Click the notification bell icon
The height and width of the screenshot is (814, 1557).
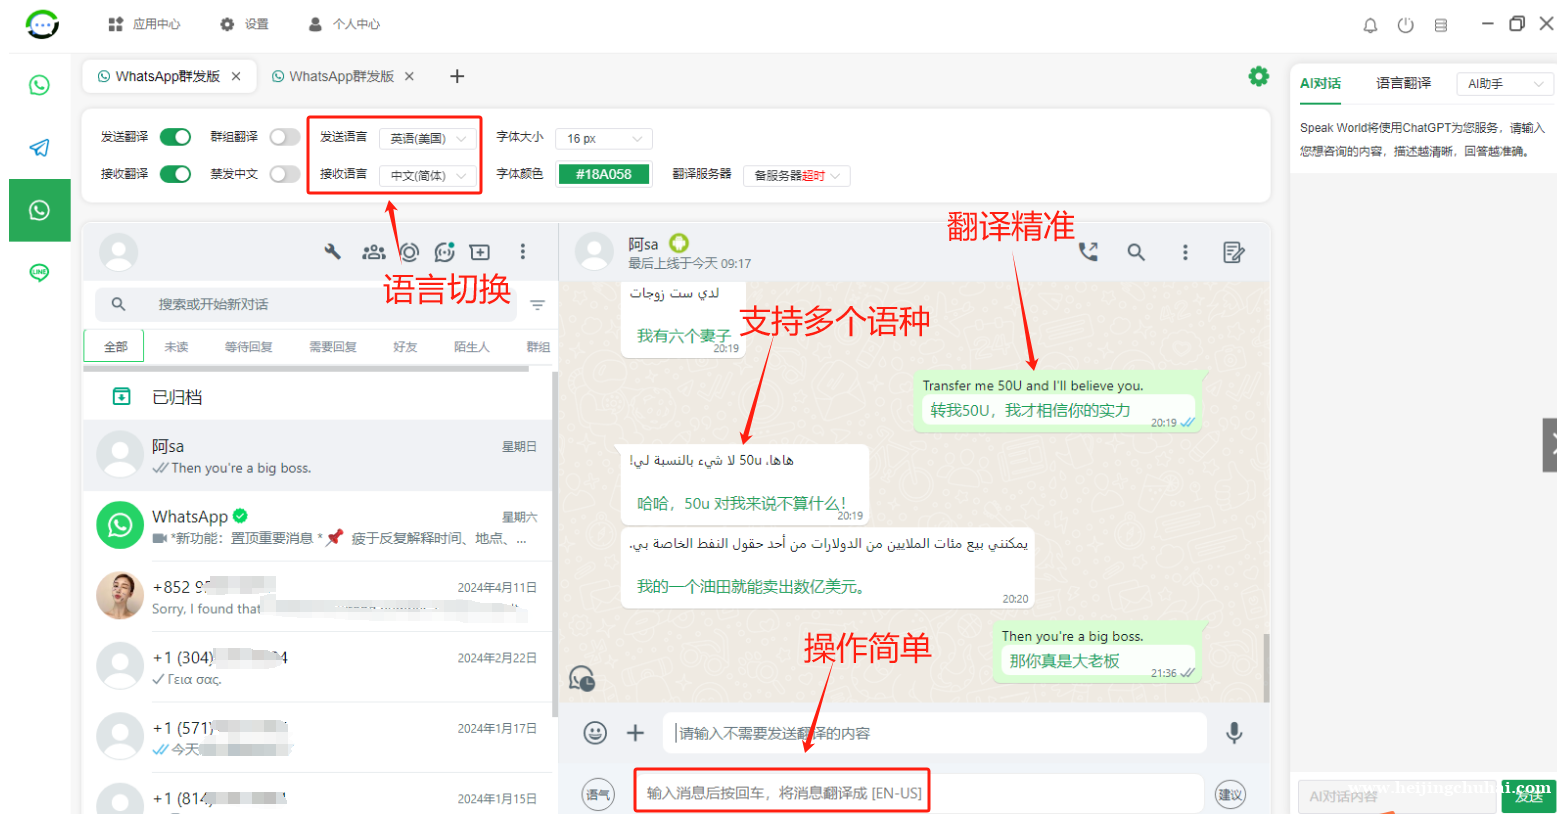click(x=1370, y=25)
